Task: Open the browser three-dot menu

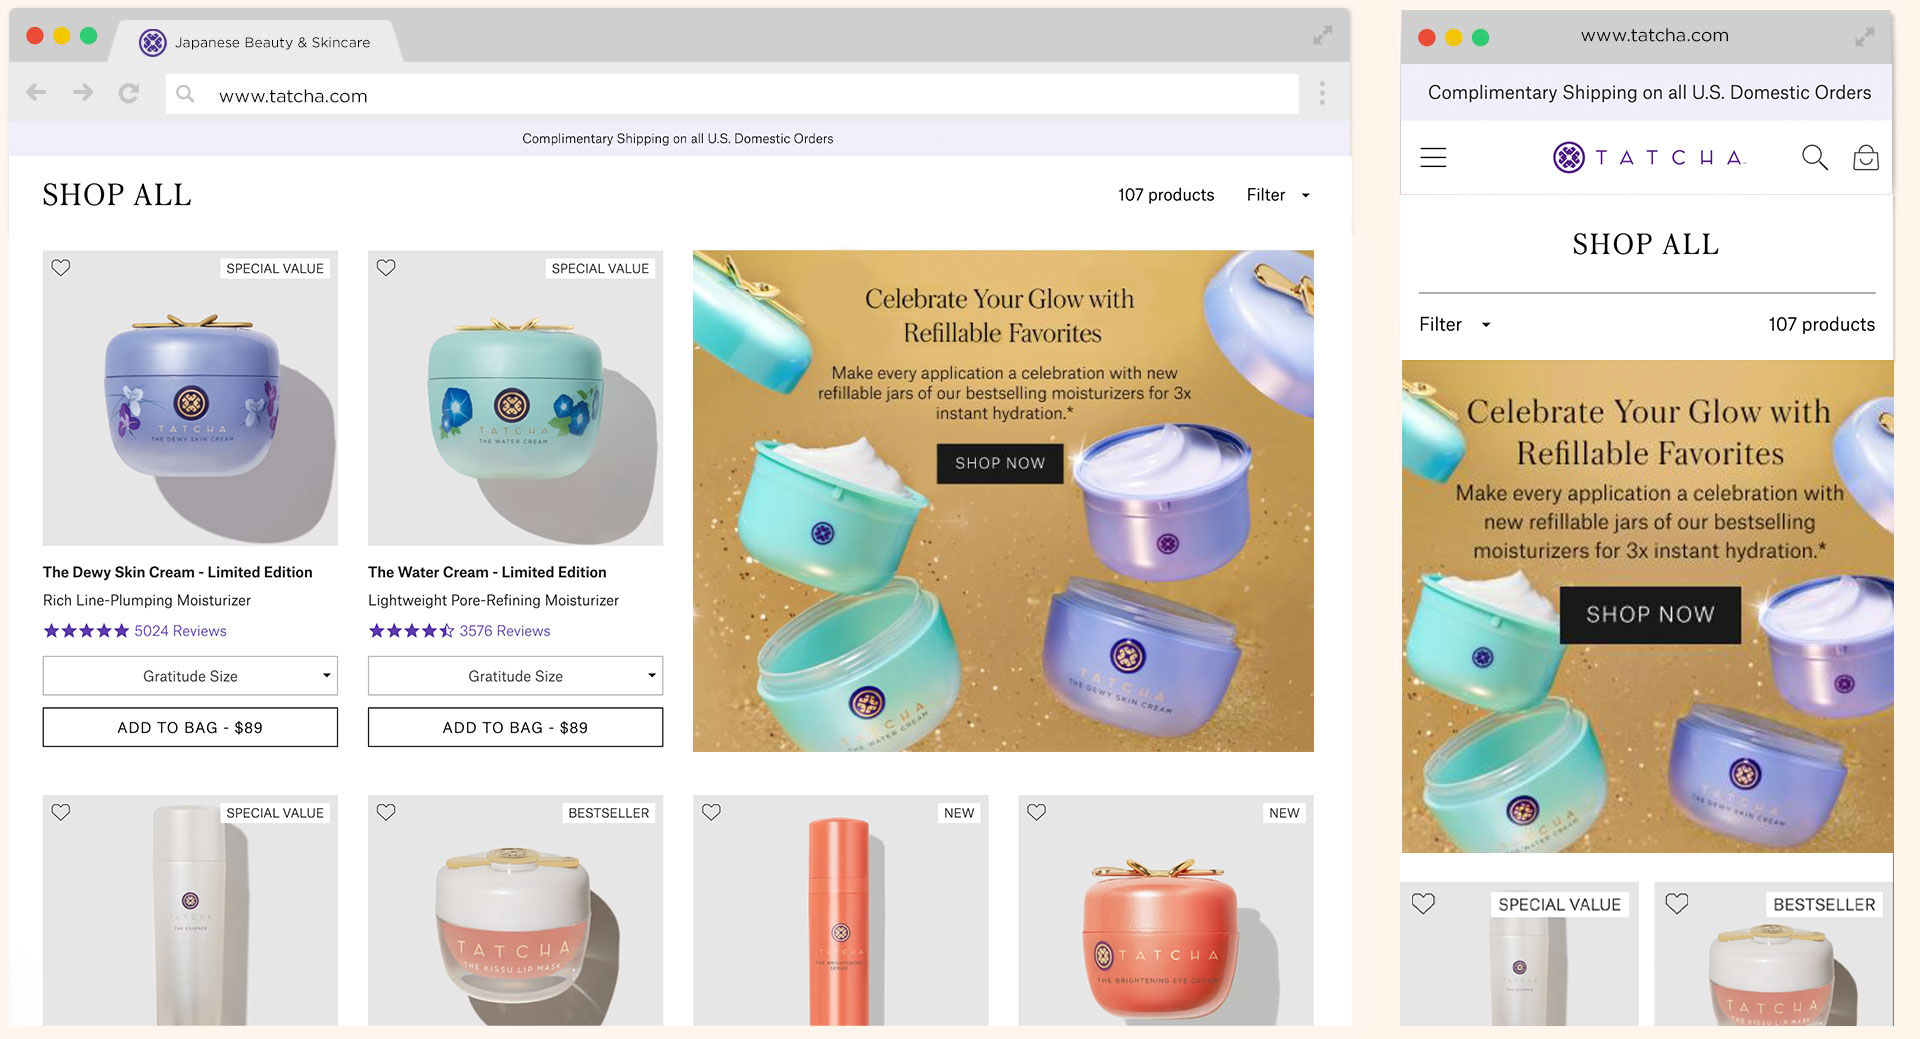Action: pyautogui.click(x=1322, y=93)
